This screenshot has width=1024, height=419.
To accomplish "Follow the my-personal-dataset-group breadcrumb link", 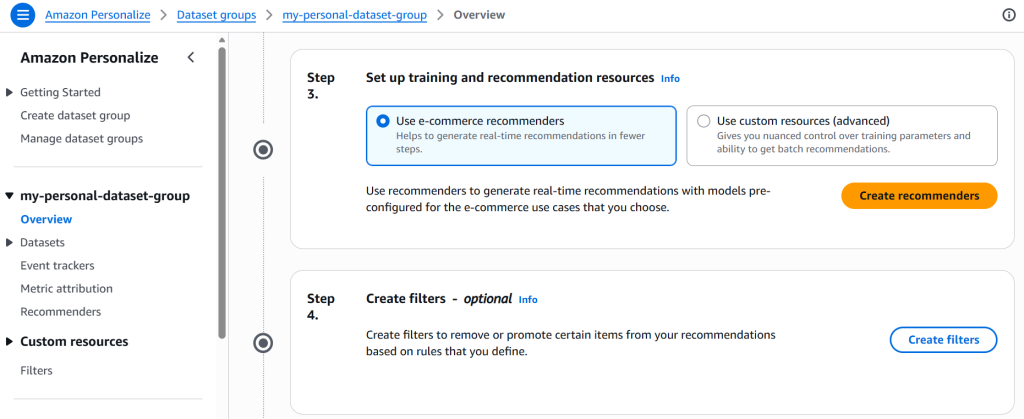I will point(355,15).
